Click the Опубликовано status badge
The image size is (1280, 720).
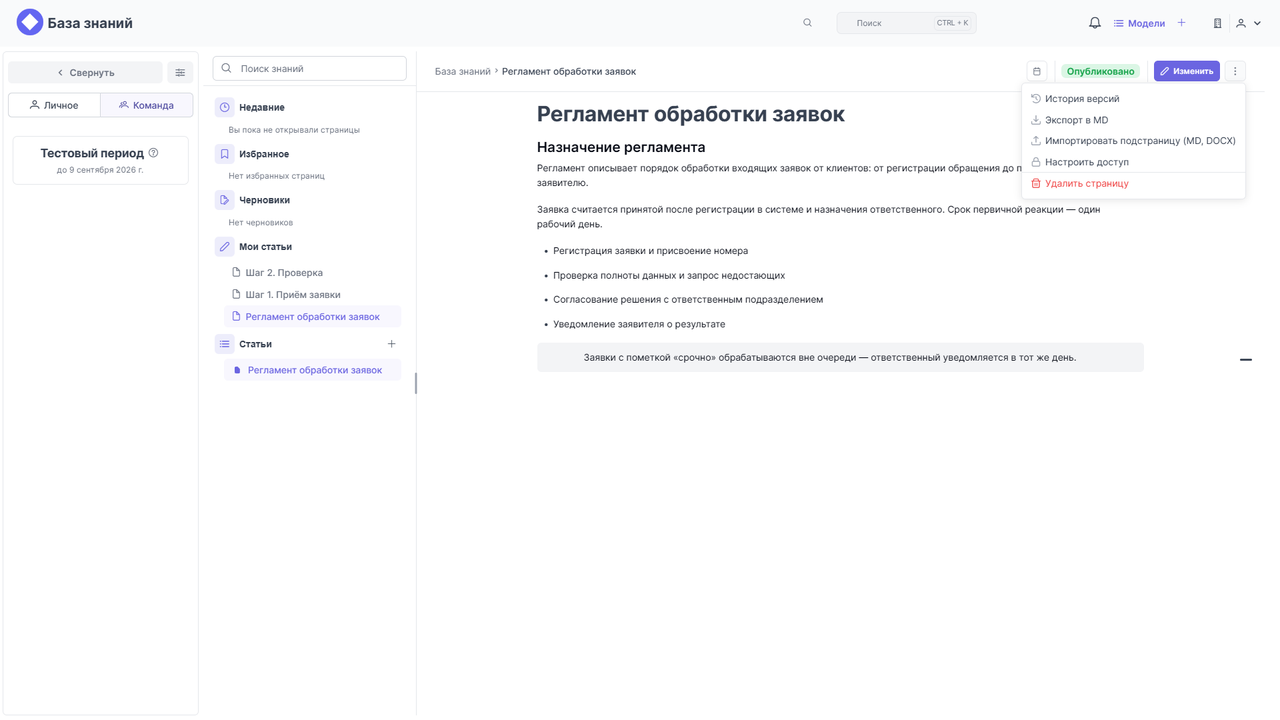click(x=1101, y=71)
